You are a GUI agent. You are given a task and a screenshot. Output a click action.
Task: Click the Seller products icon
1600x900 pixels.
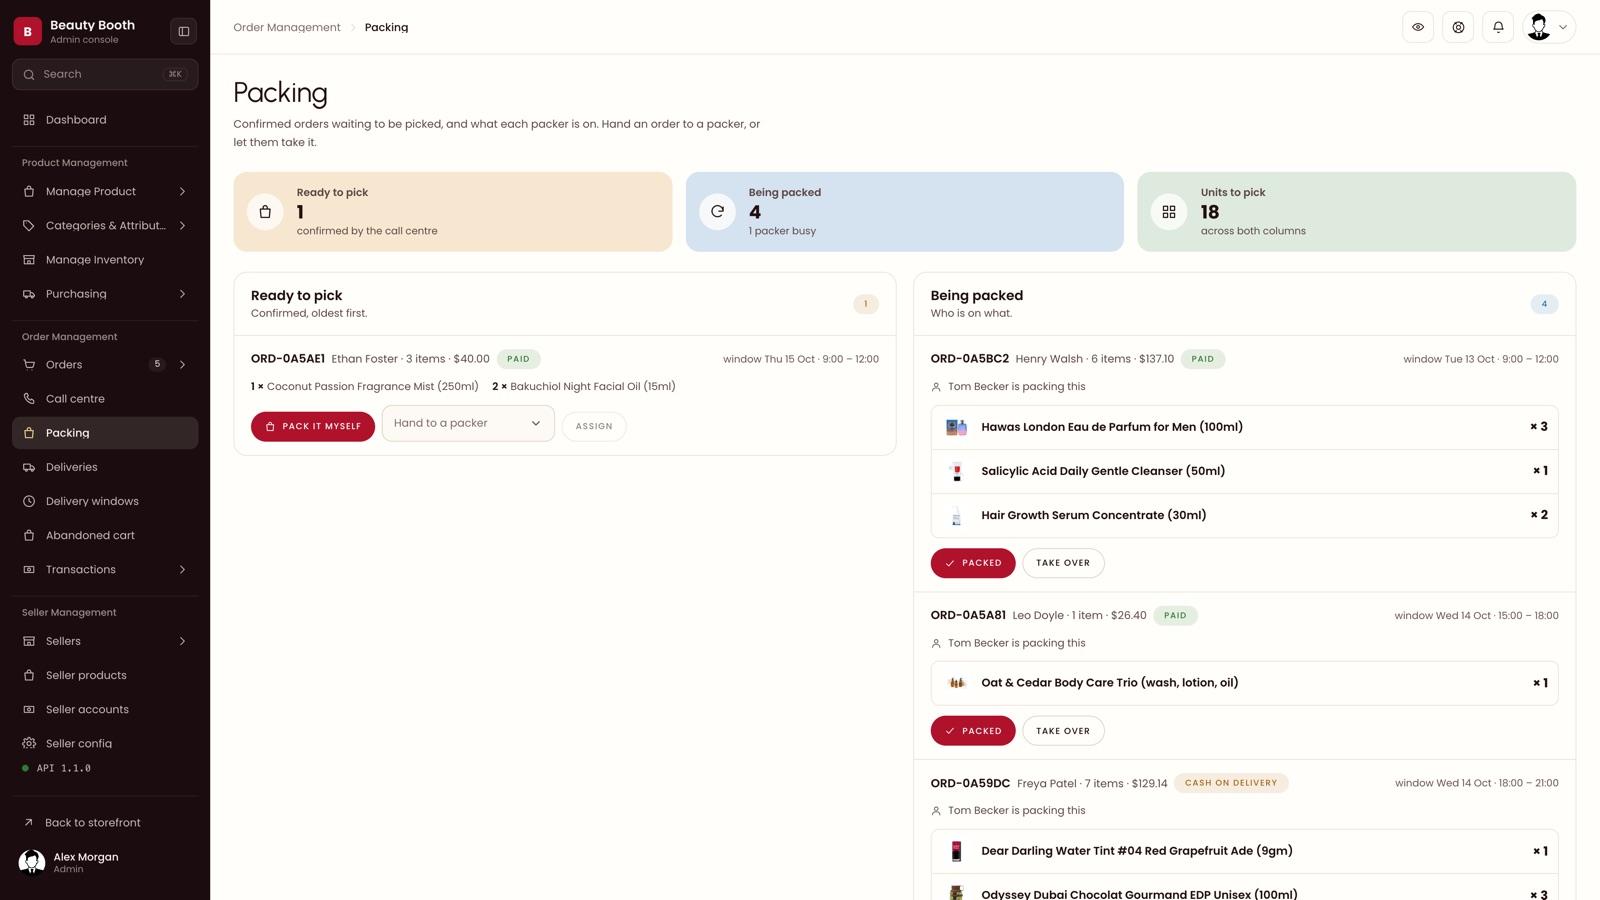(x=29, y=675)
